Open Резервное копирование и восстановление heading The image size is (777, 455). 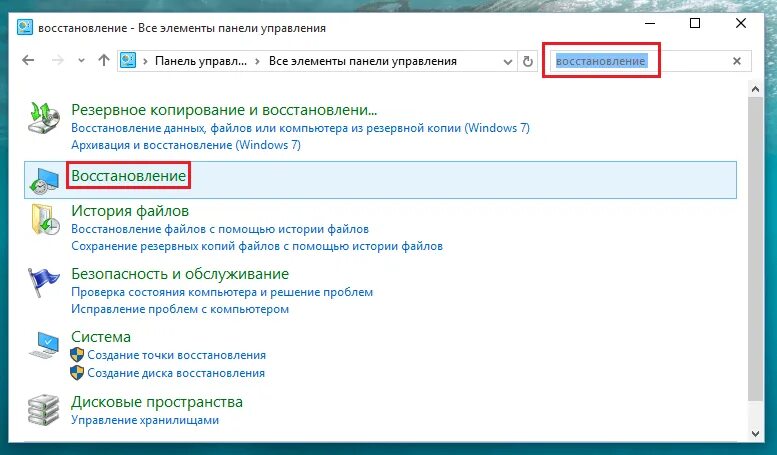224,110
